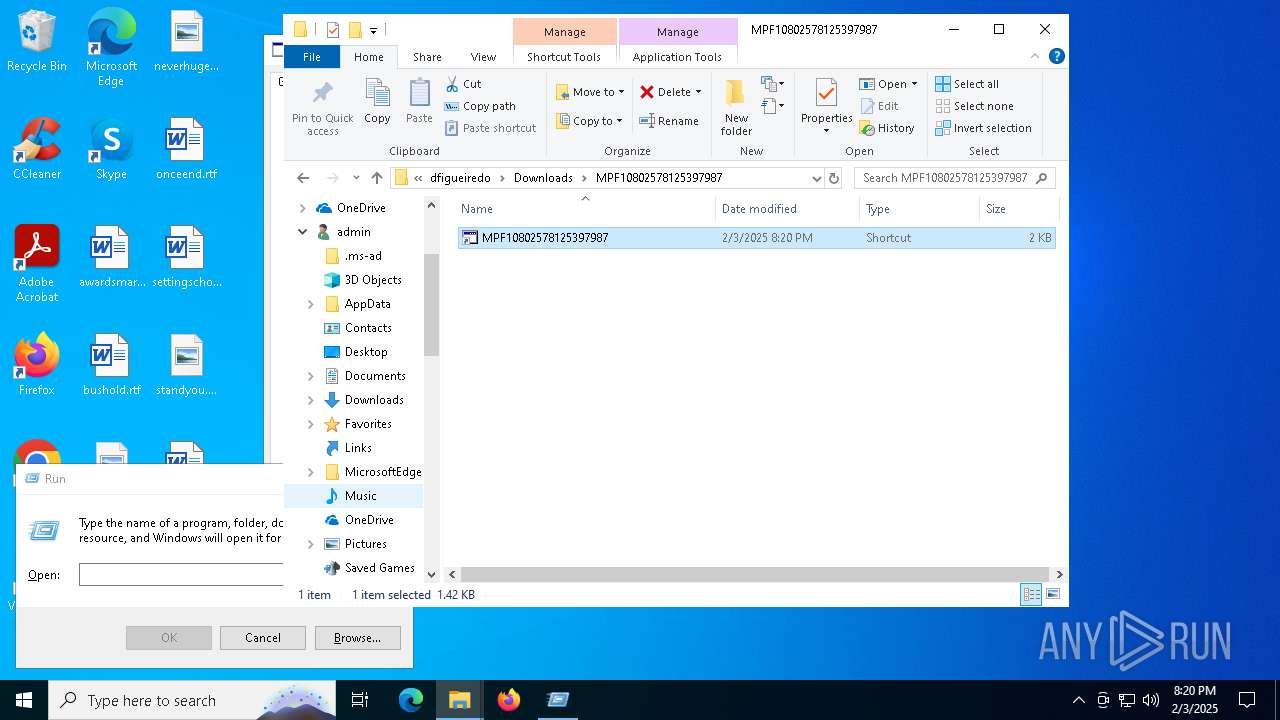Click Cancel in the Run dialog
1280x720 pixels.
point(263,638)
